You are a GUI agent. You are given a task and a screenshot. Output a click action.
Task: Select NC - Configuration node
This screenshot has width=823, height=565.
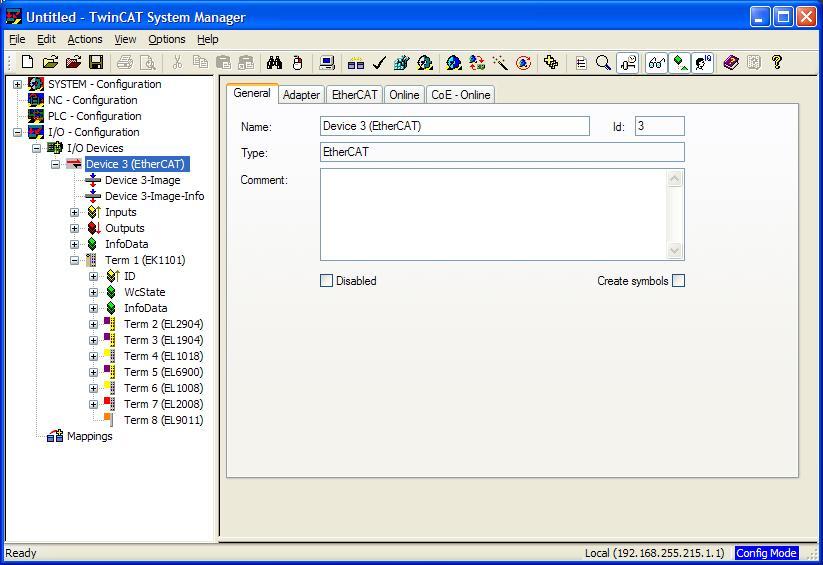click(92, 100)
